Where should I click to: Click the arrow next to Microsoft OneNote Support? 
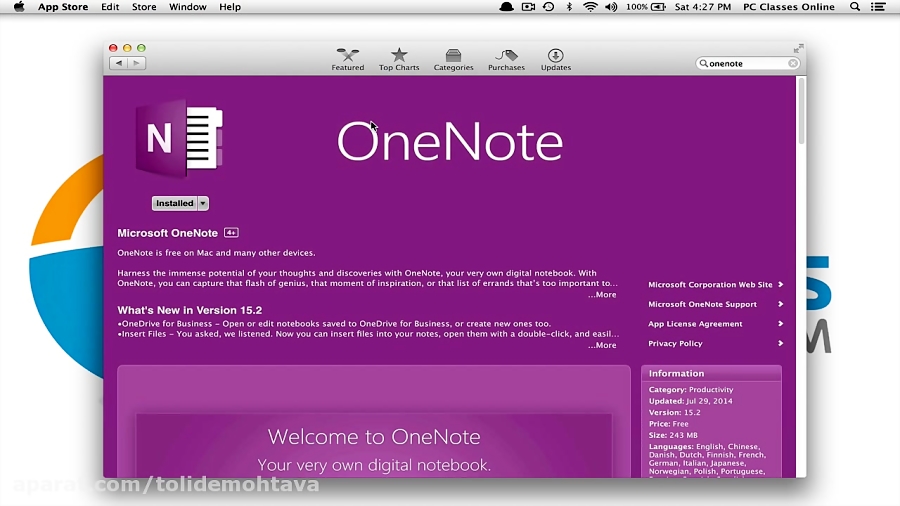point(781,304)
